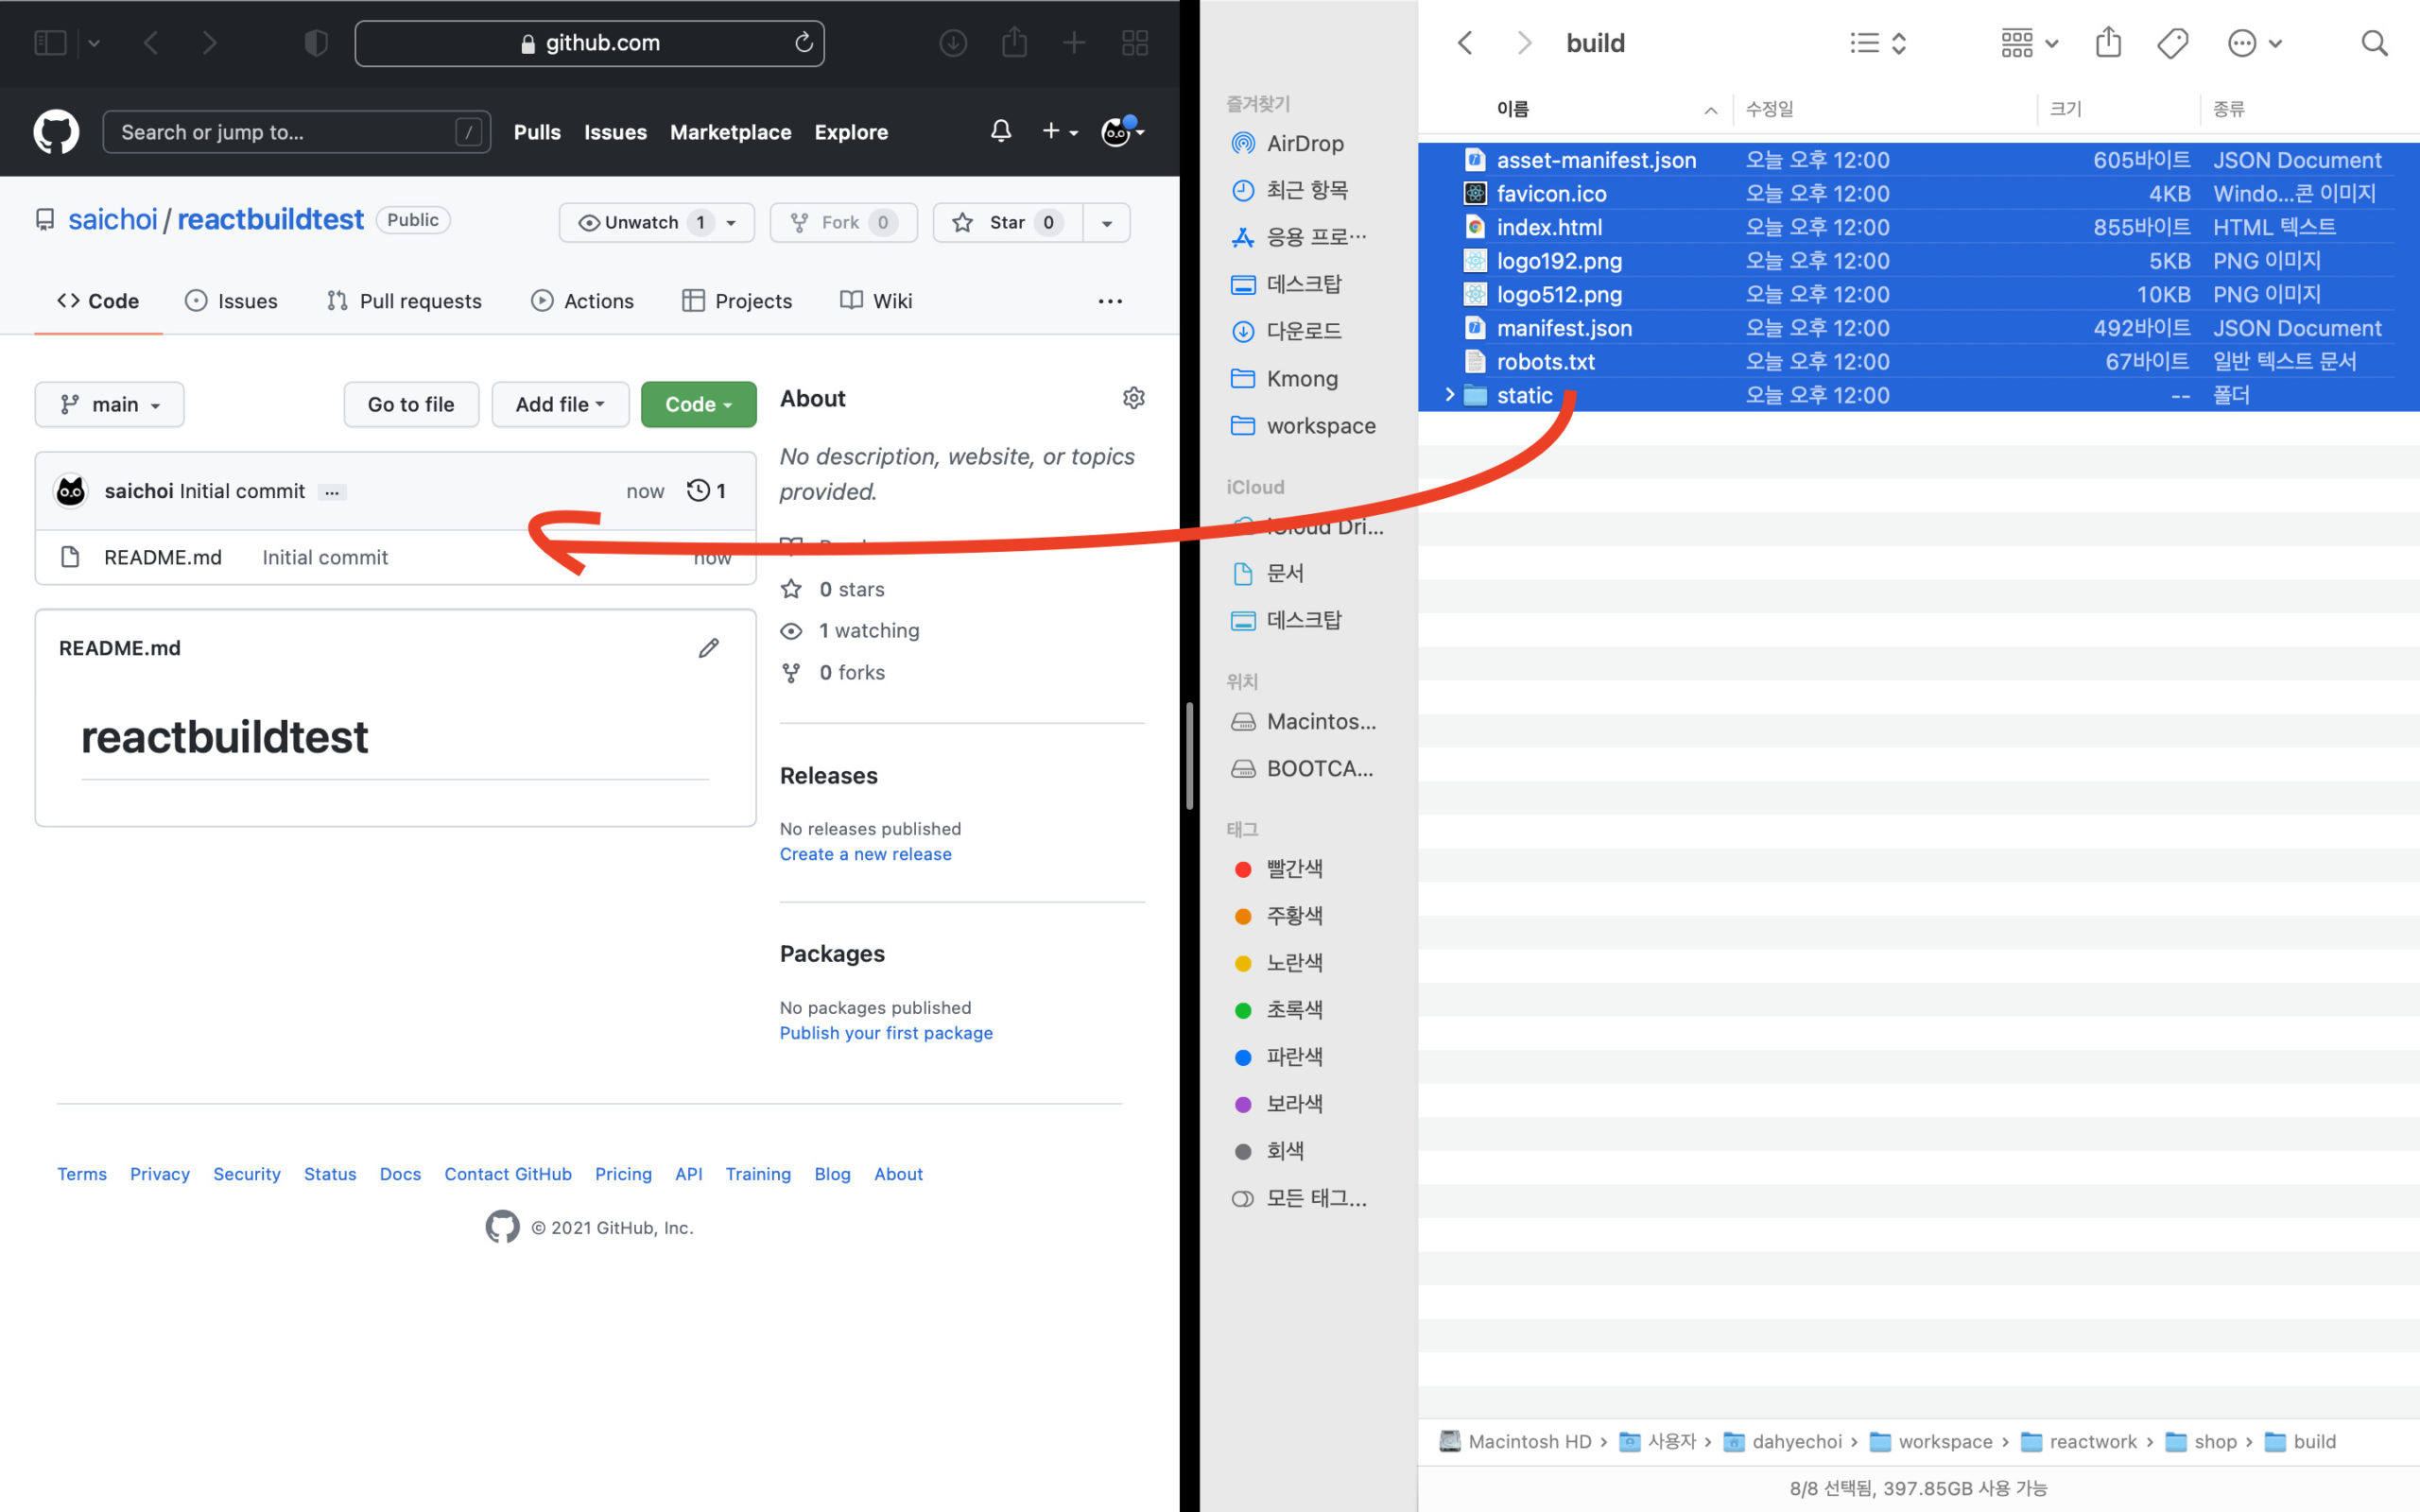Click the github.com address bar
Screen dimensions: 2420x1512
[x=589, y=43]
